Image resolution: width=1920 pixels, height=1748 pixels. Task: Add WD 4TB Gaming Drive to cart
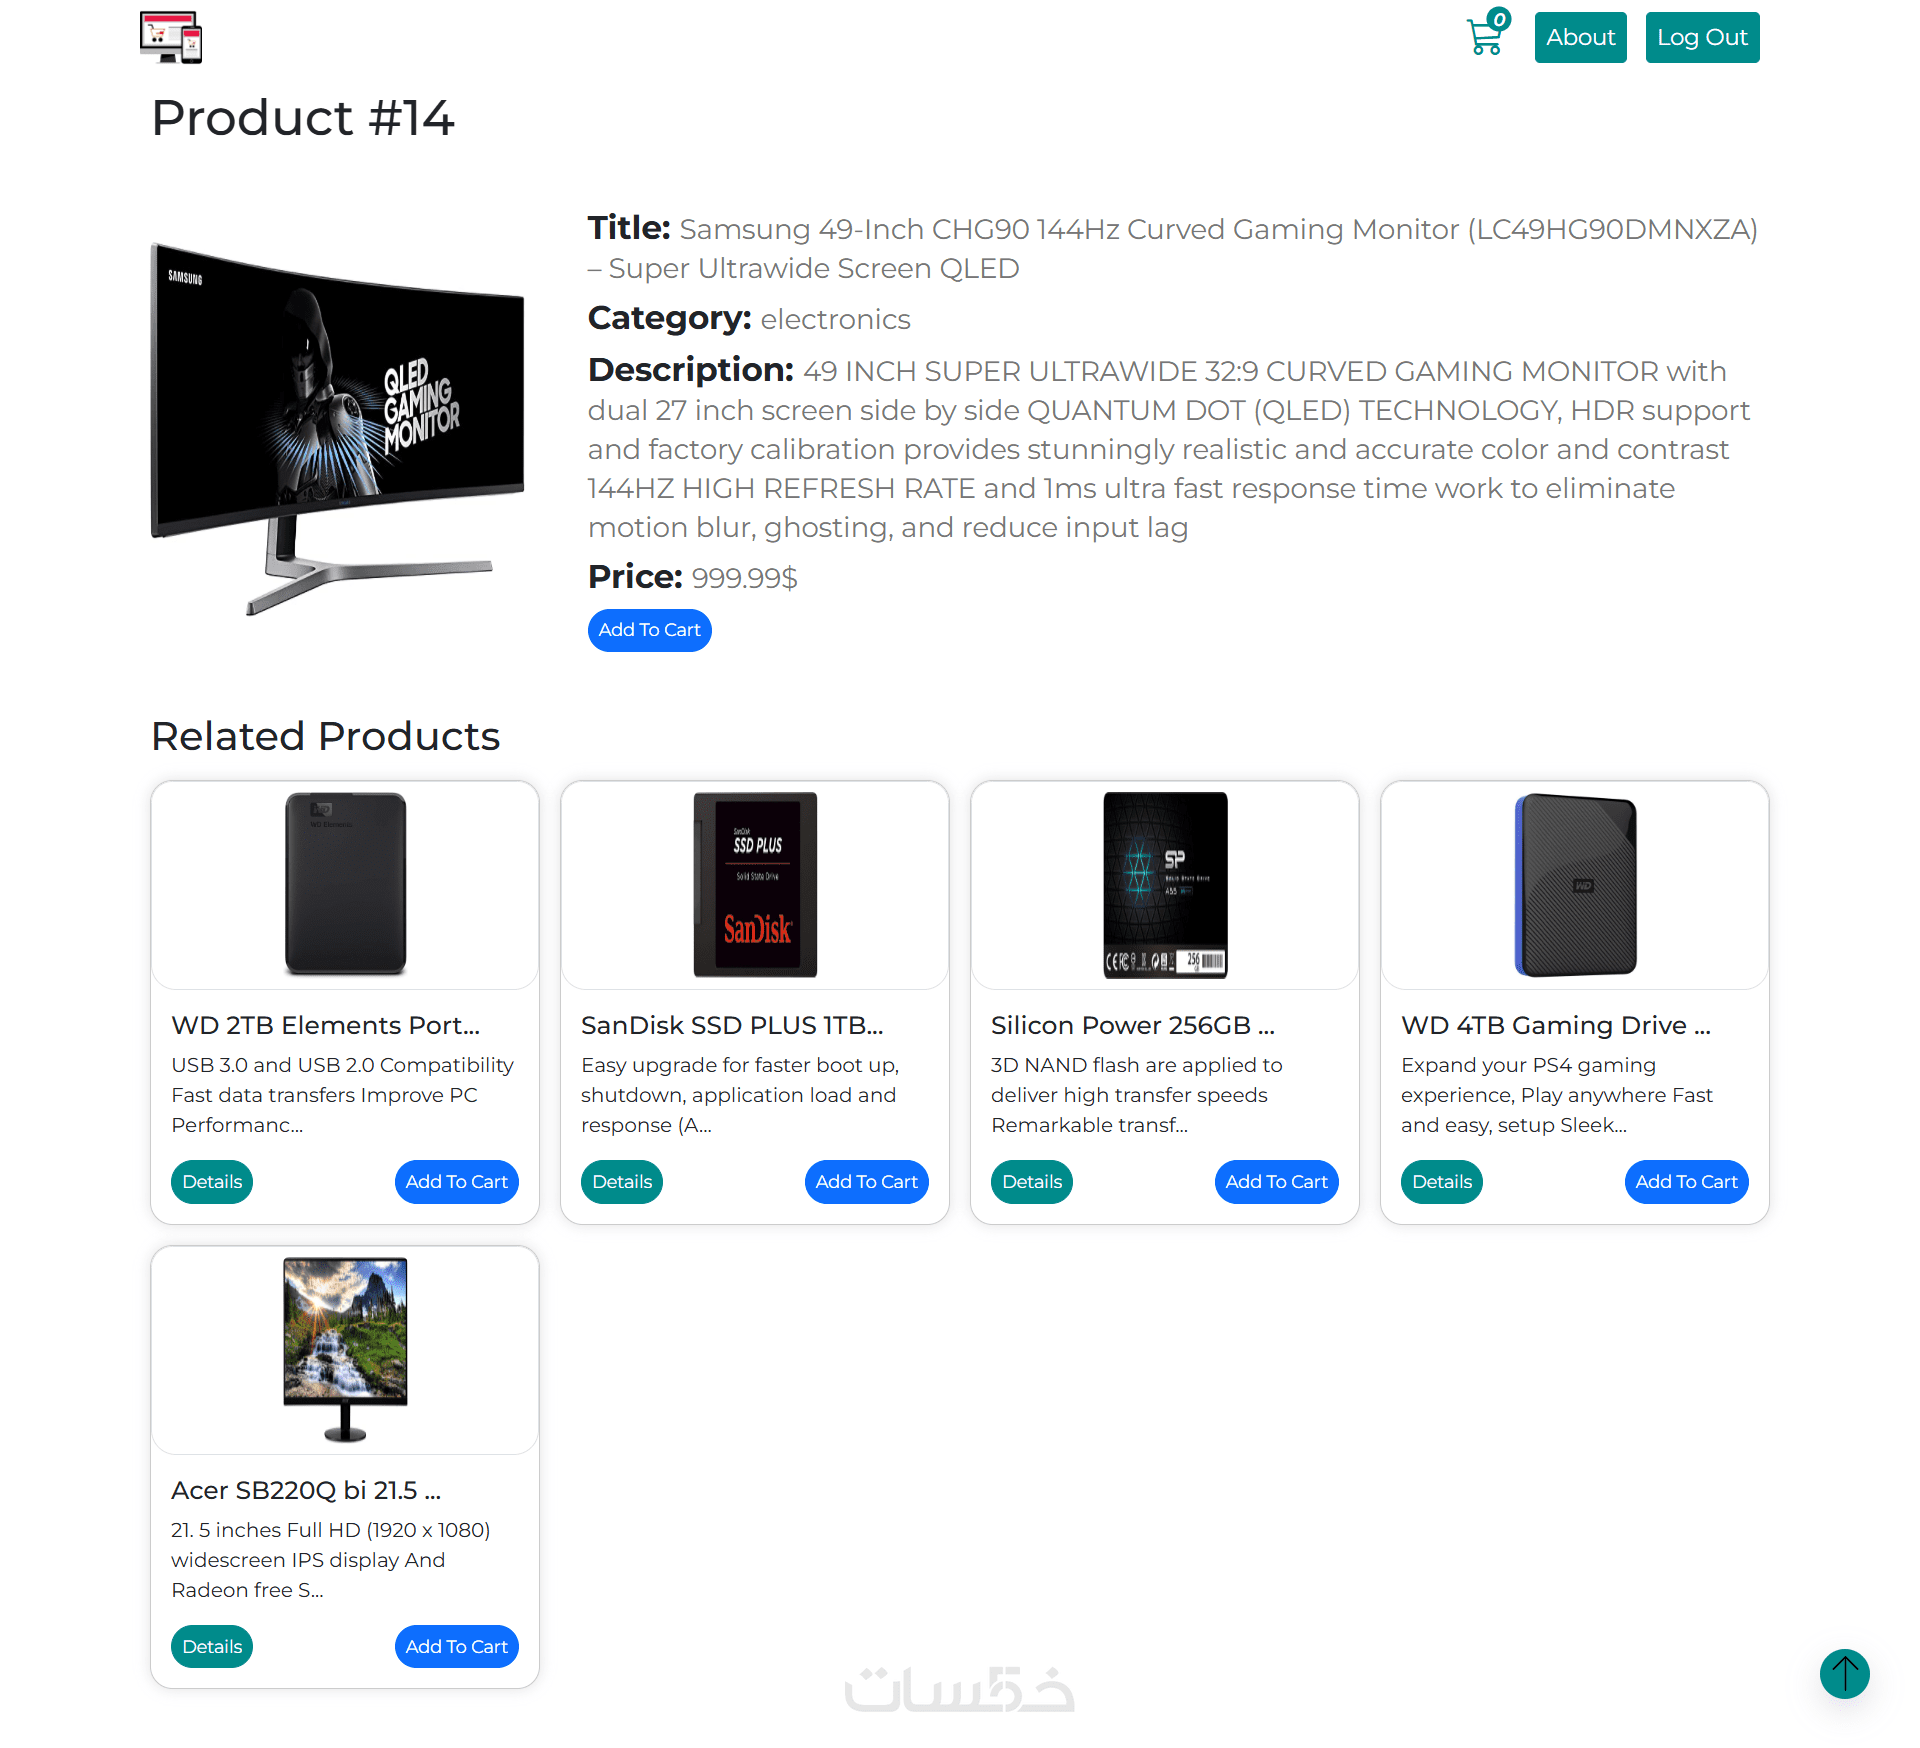click(x=1686, y=1182)
